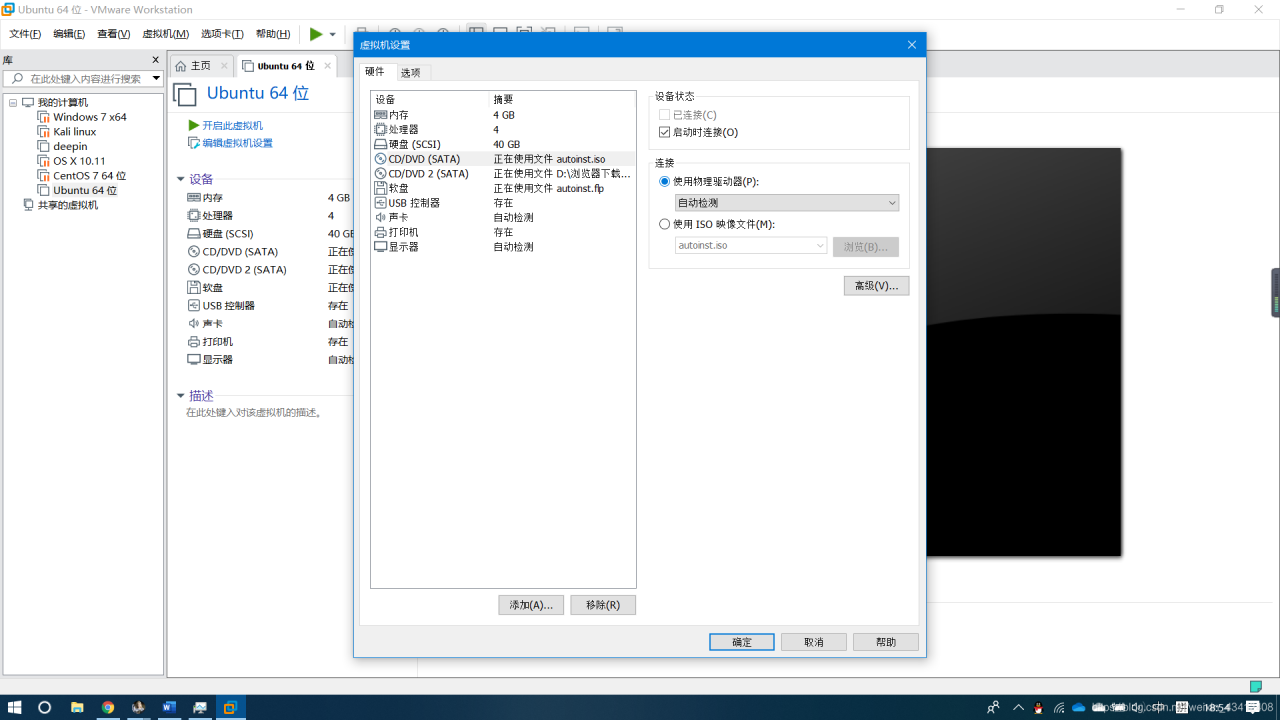Click the 硬盘 (SCSI) disk icon in dialog

click(x=380, y=144)
